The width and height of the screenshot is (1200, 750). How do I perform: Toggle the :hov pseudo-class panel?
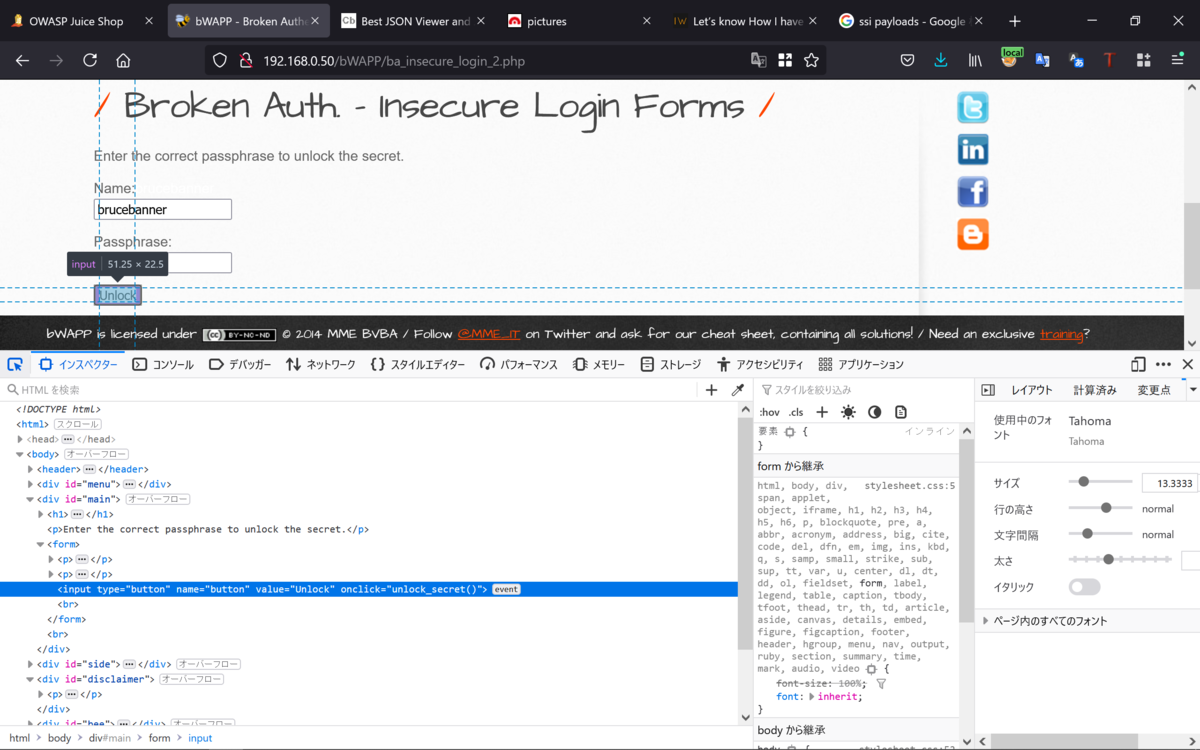point(769,411)
